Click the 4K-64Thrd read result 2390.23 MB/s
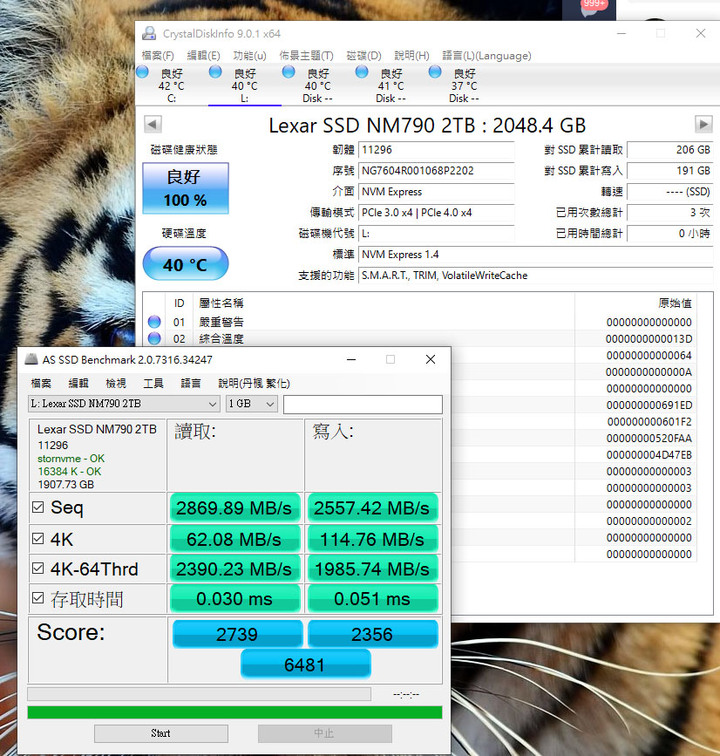720x756 pixels. tap(234, 569)
